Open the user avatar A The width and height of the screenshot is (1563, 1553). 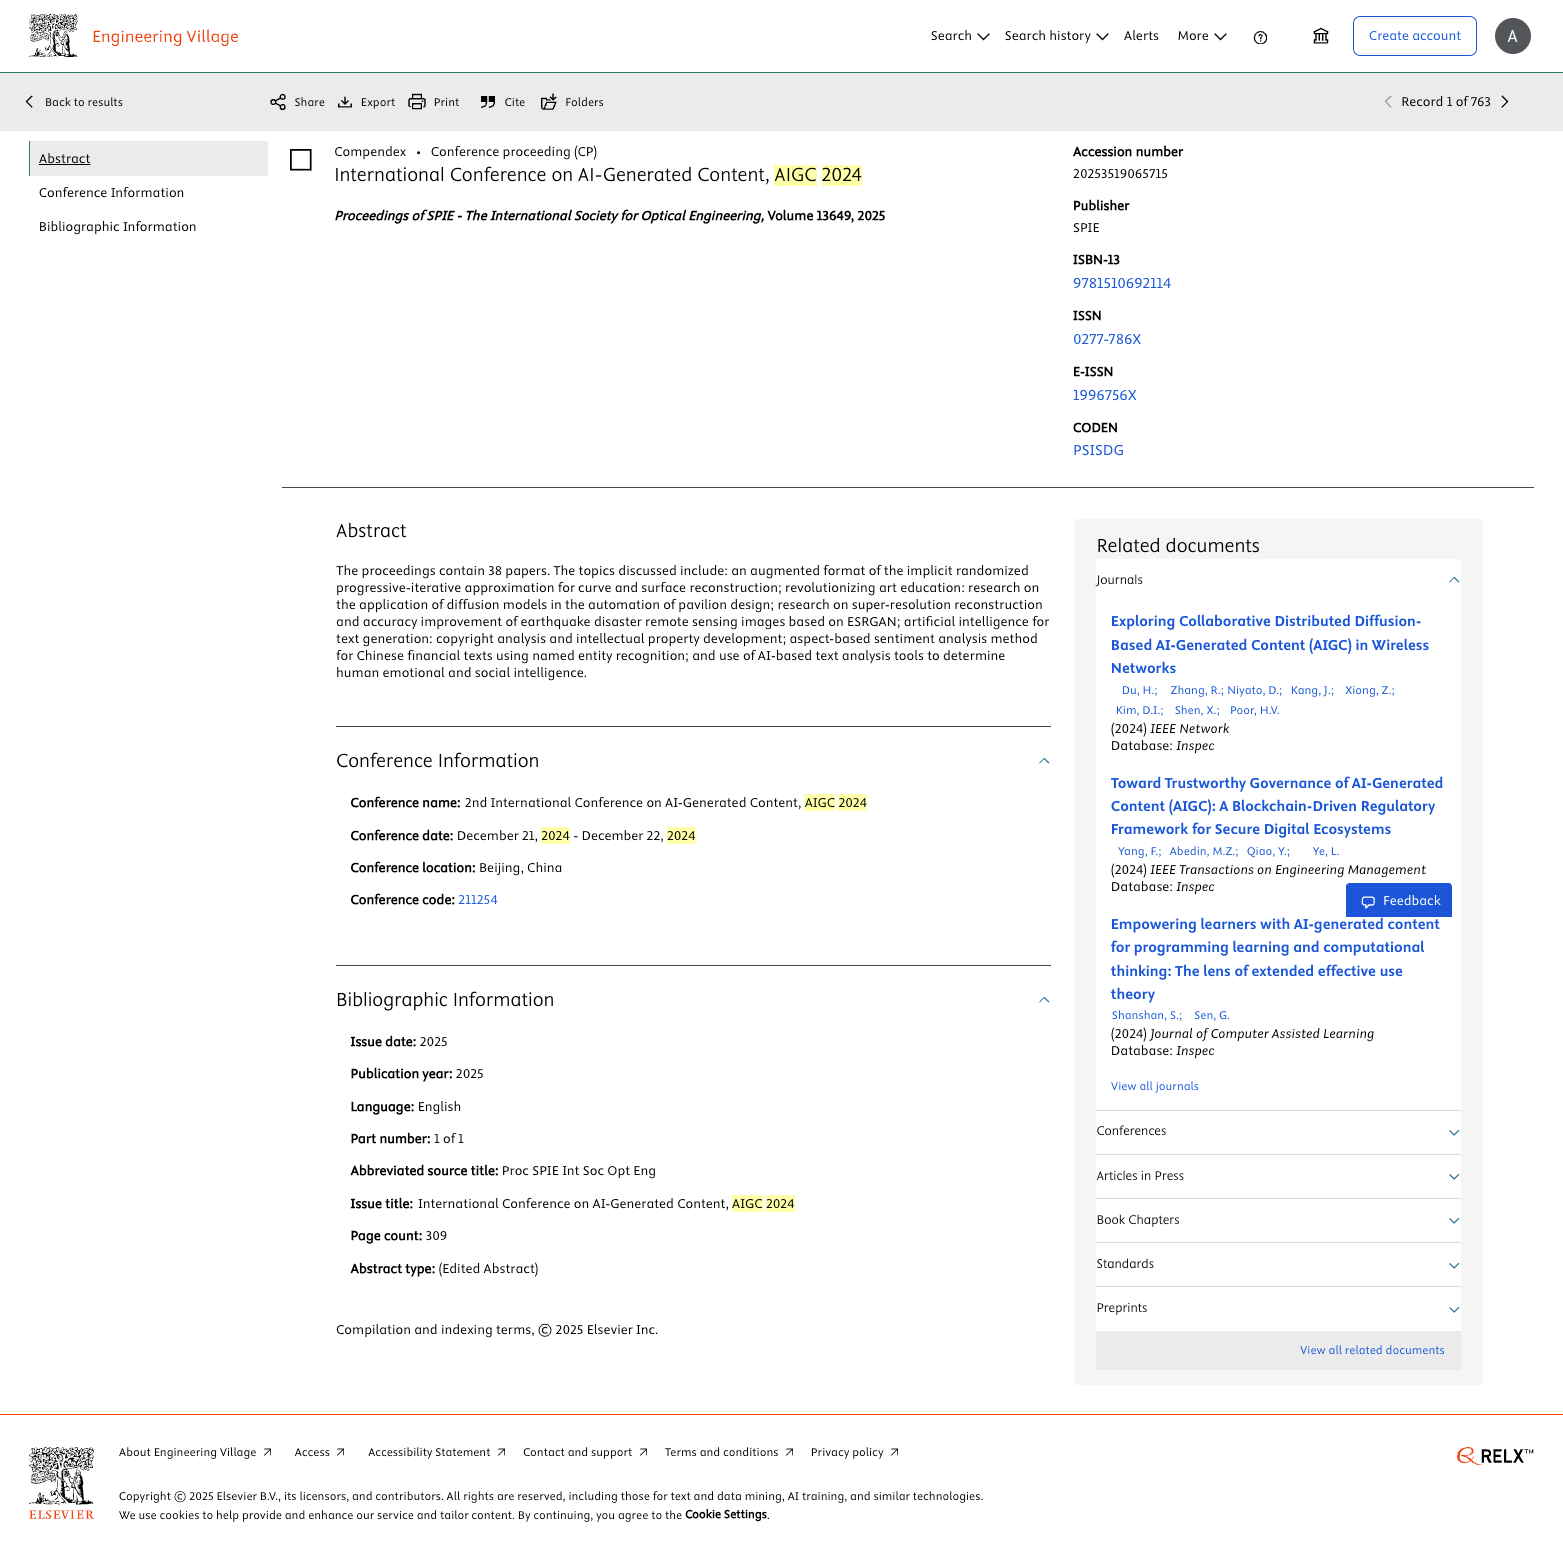click(x=1512, y=36)
